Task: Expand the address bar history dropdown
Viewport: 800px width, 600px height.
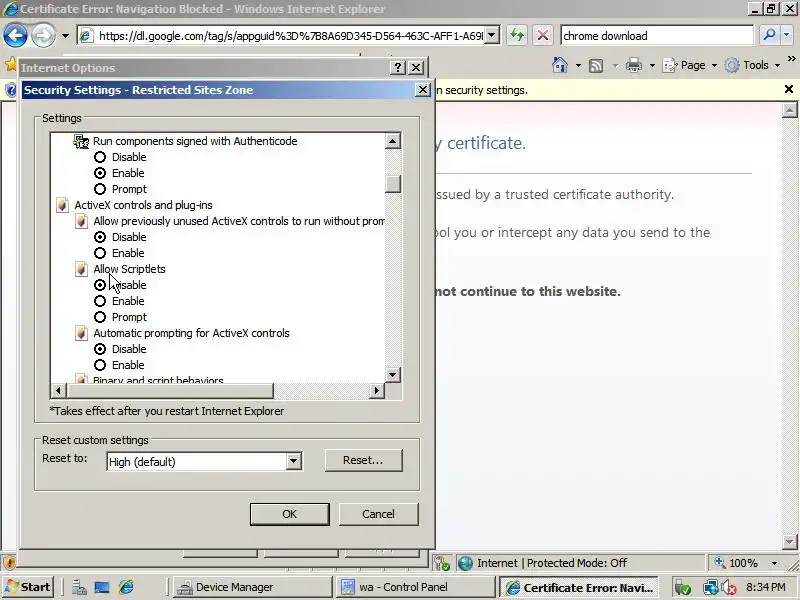Action: 492,36
